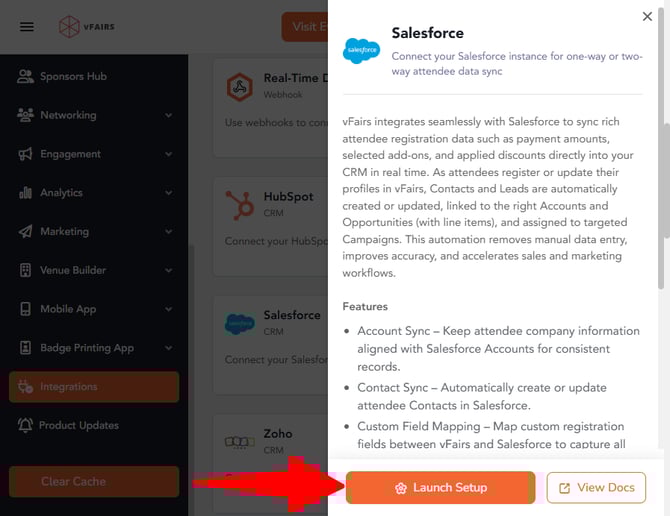Click the Product Updates bell icon
Viewport: 670px width, 516px height.
[x=26, y=425]
